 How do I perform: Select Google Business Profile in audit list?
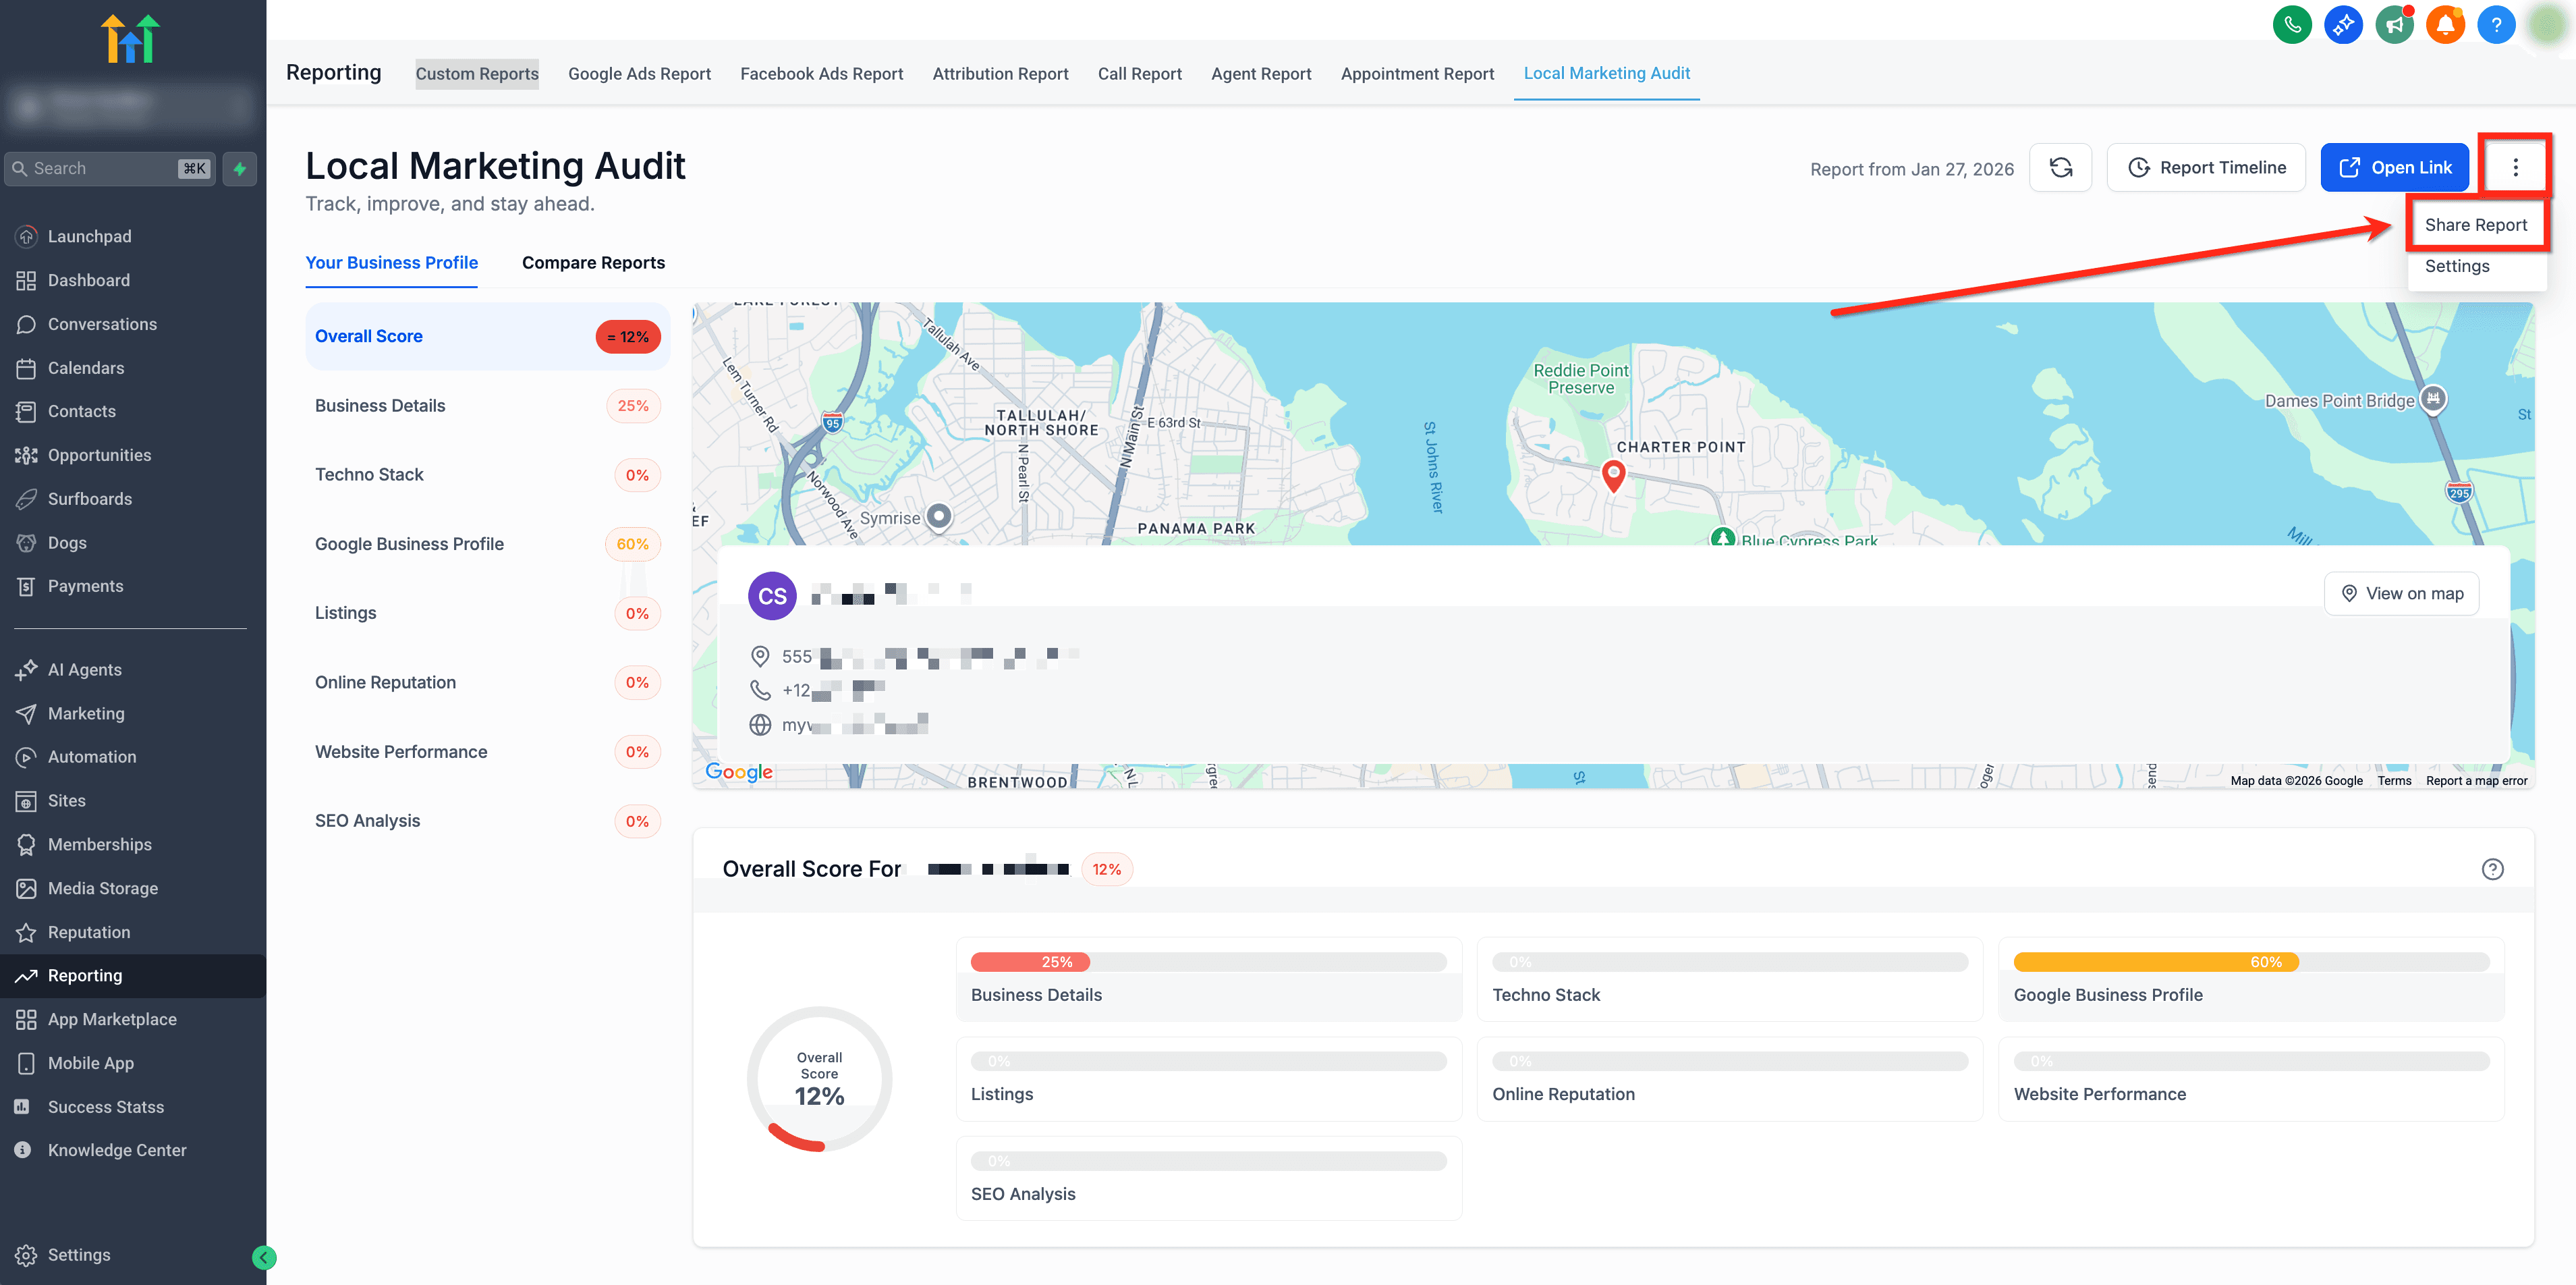click(488, 543)
